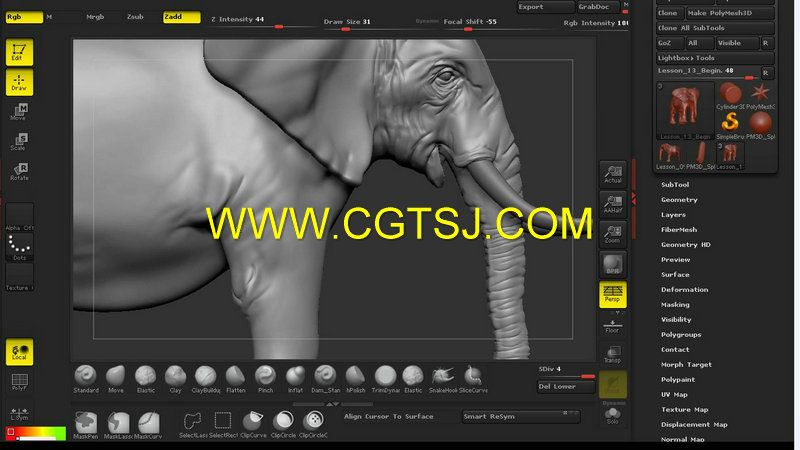Viewport: 800px width, 450px height.
Task: Open the Stroke type Dots selector
Action: coord(19,247)
